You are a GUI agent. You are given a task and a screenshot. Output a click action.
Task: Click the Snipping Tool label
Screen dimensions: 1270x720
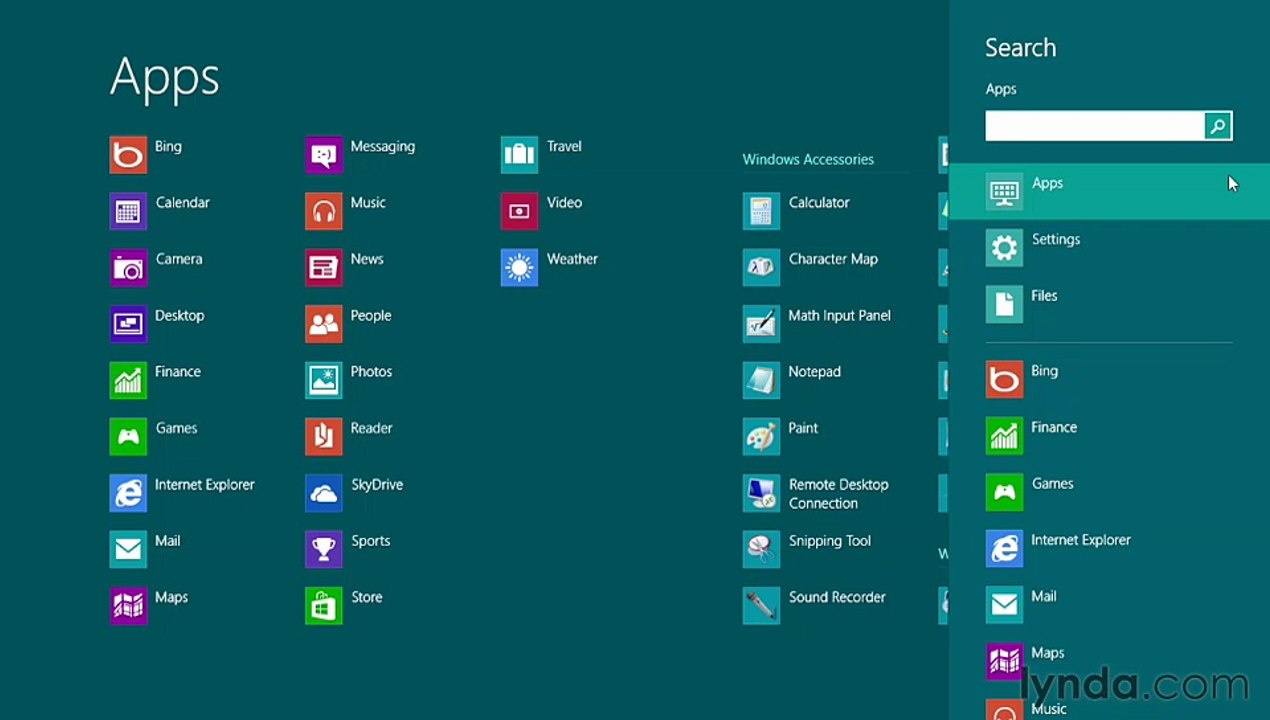coord(830,540)
